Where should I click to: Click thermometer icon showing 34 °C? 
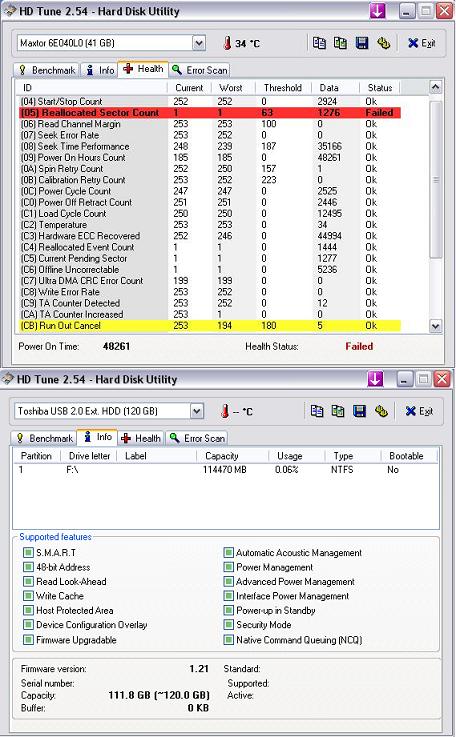point(228,43)
